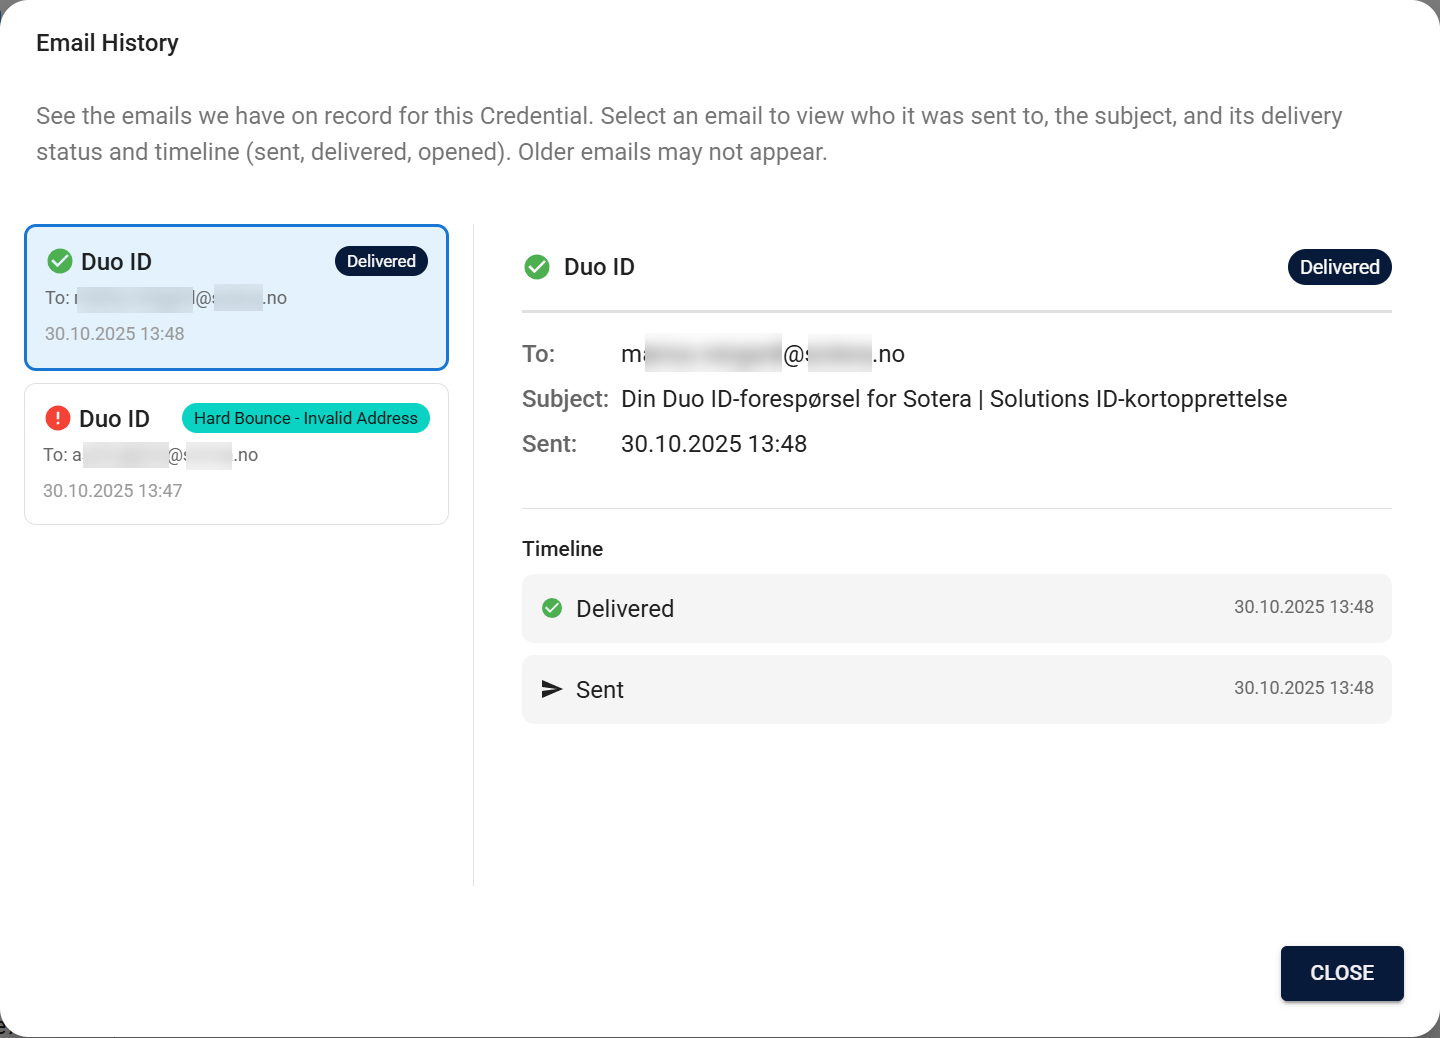Click the Delivered badge on the left email card
1440x1038 pixels.
click(381, 261)
